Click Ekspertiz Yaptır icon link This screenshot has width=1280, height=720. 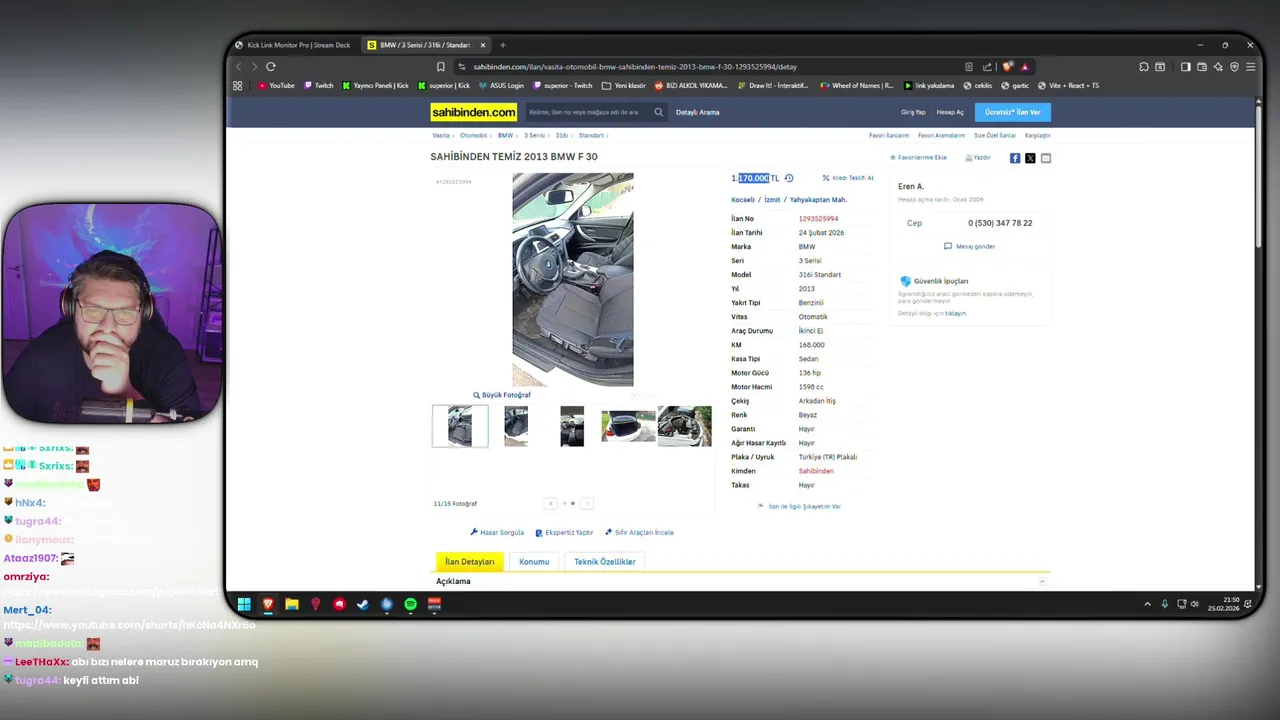pos(565,532)
